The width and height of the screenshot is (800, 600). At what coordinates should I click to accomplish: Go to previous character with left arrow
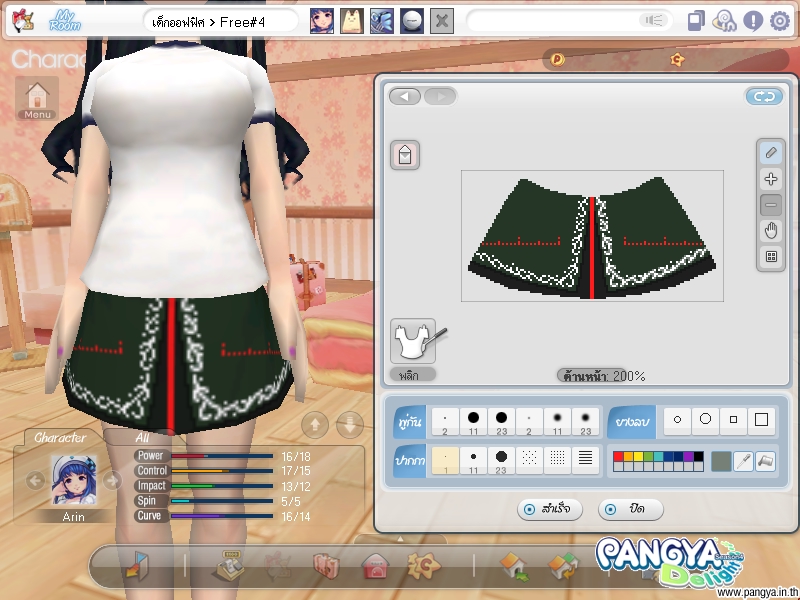[35, 480]
